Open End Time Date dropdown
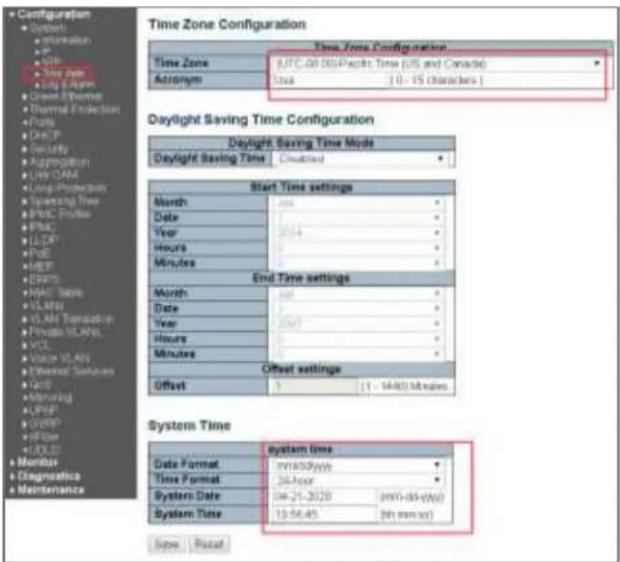The height and width of the screenshot is (562, 620). point(357,308)
